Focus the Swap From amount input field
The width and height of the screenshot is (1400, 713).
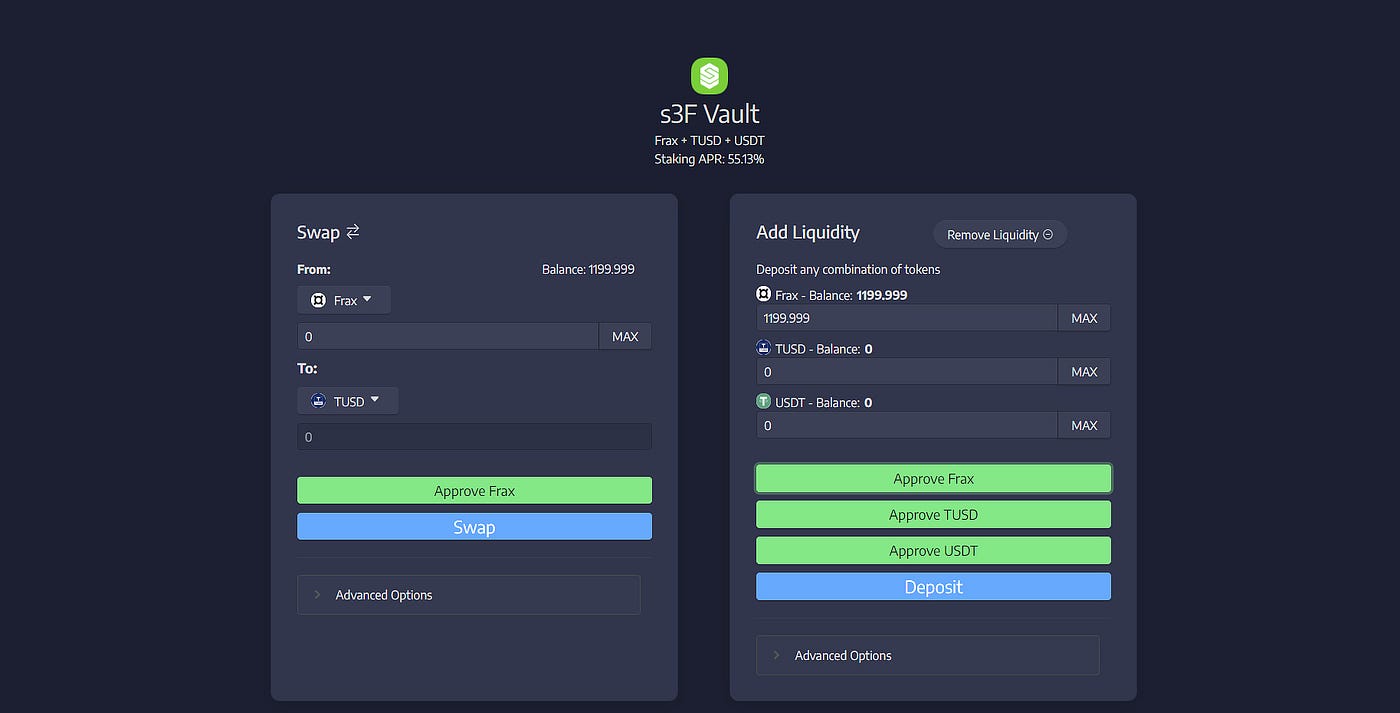click(x=448, y=336)
